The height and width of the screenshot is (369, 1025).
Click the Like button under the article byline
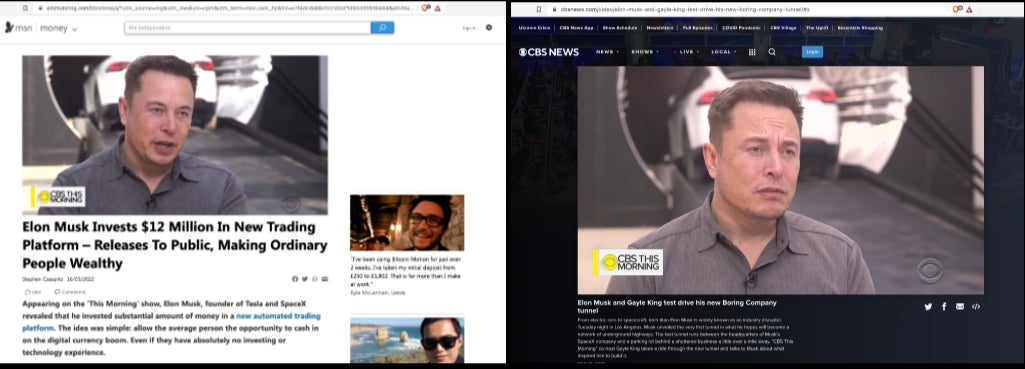point(33,292)
